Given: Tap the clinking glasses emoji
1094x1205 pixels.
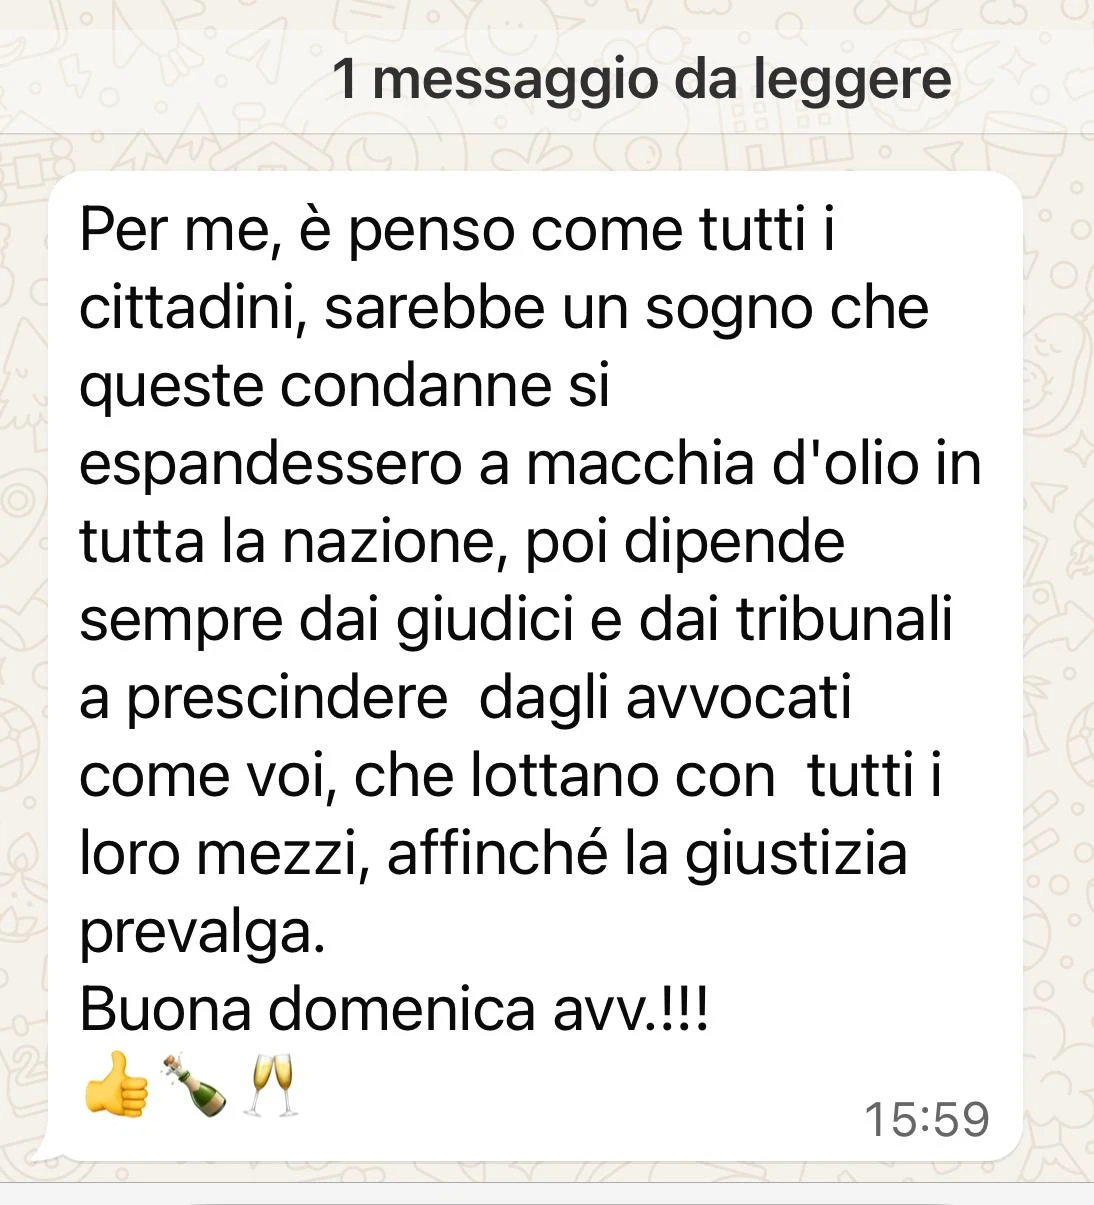Looking at the screenshot, I should [270, 1085].
